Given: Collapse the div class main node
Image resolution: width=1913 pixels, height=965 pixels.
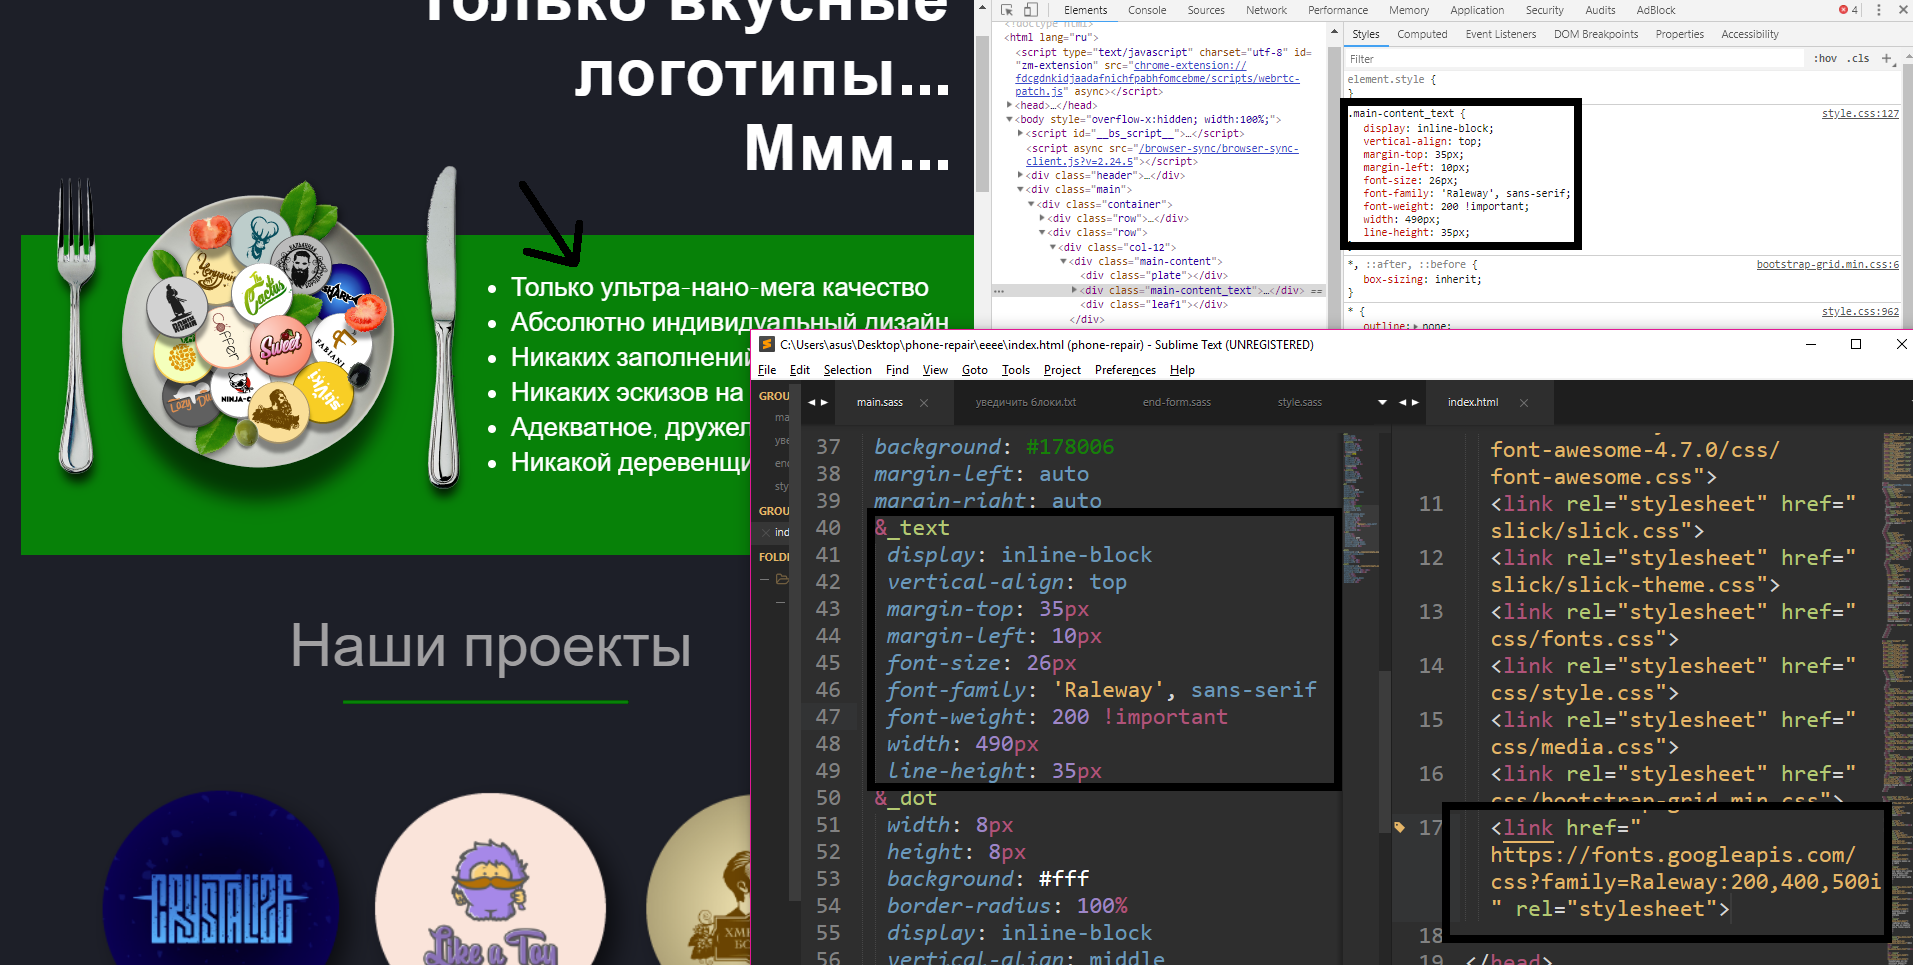Looking at the screenshot, I should (x=1020, y=189).
